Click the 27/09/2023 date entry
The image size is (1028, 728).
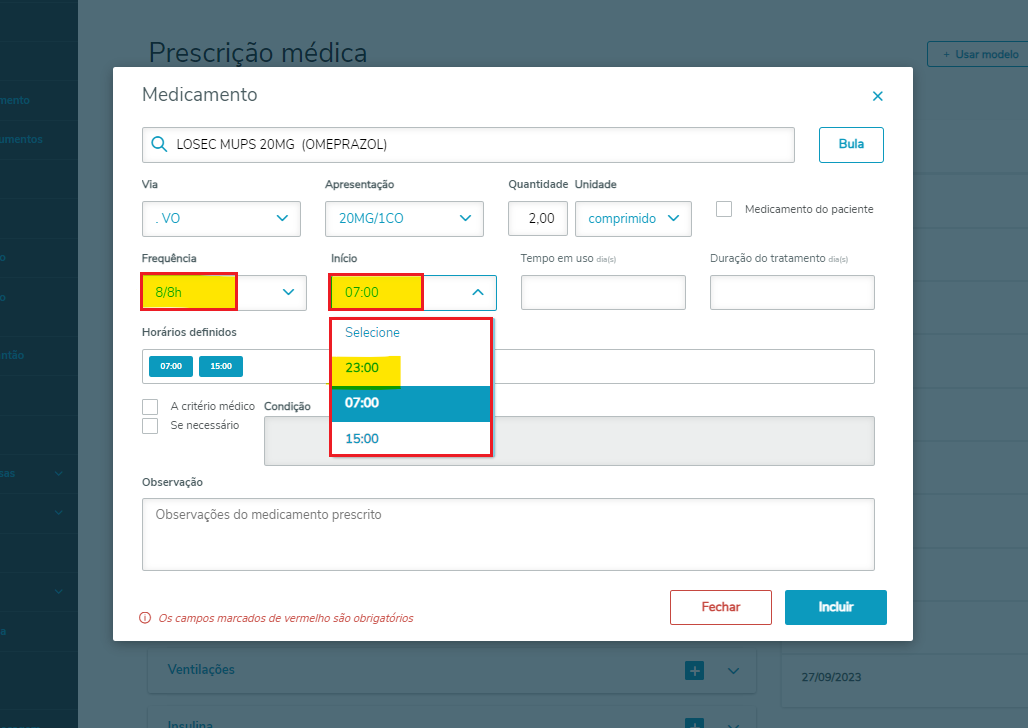pyautogui.click(x=831, y=677)
